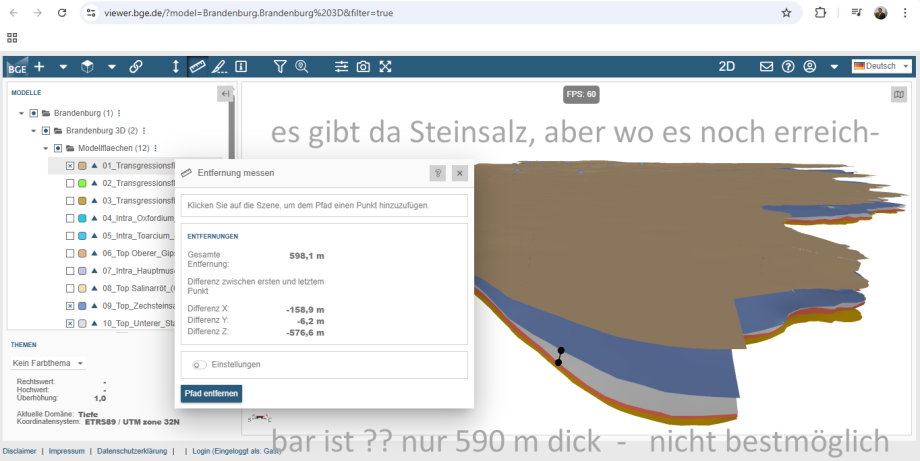Viewport: 920px width, 461px height.
Task: Collapse the Modellflaechen tree folder
Action: [45, 148]
